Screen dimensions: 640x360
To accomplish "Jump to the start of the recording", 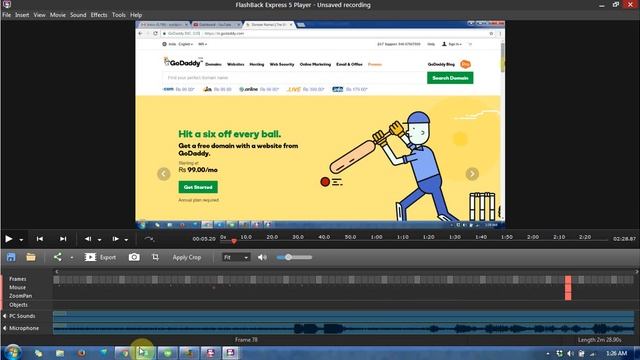I will coord(40,239).
